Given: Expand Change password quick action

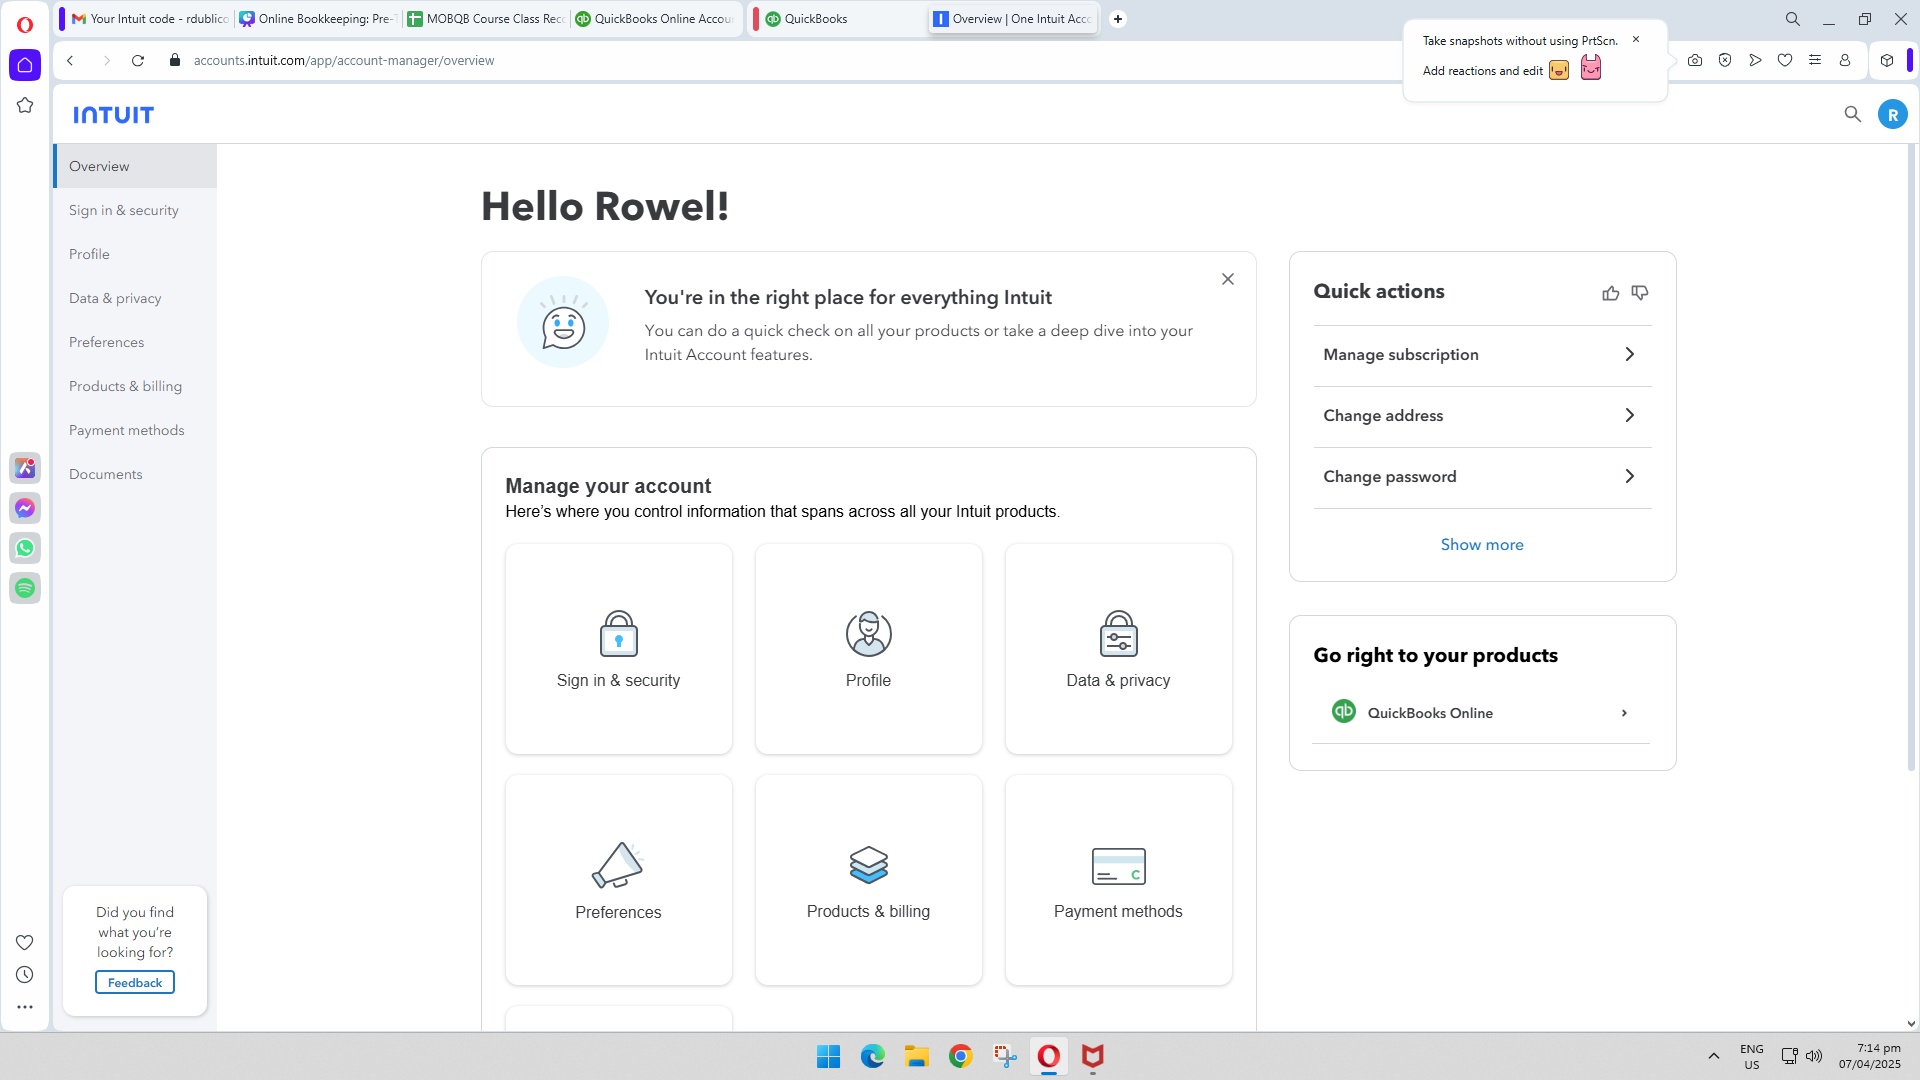Looking at the screenshot, I should coord(1482,477).
